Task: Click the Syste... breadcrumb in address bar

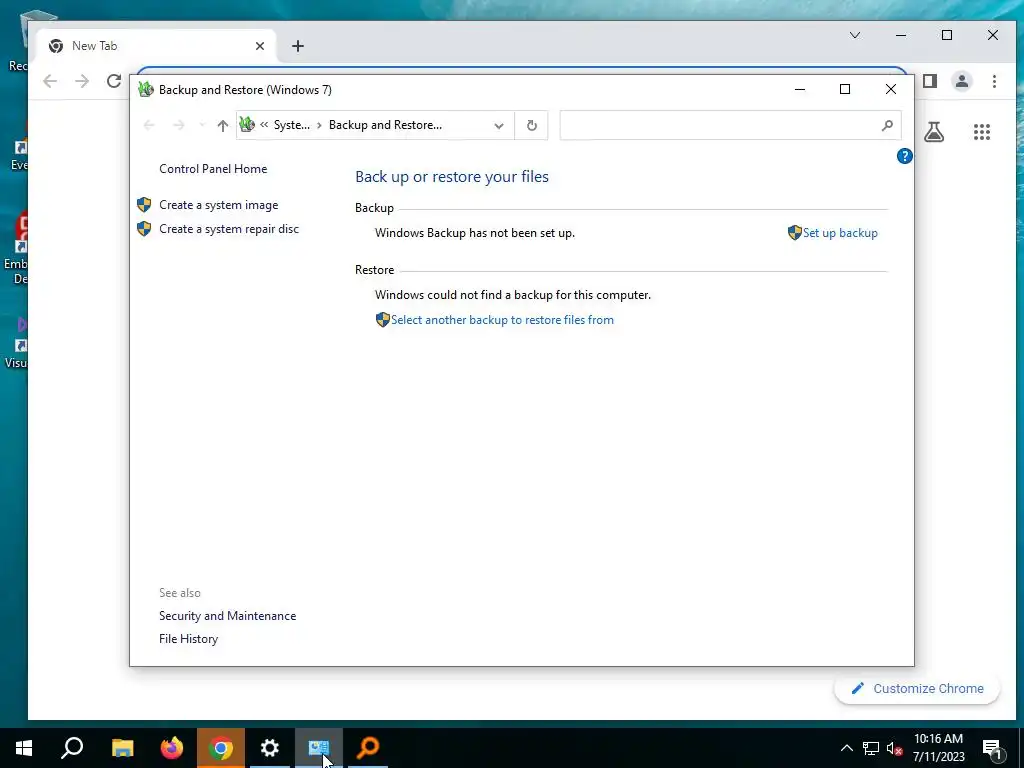Action: pos(292,125)
